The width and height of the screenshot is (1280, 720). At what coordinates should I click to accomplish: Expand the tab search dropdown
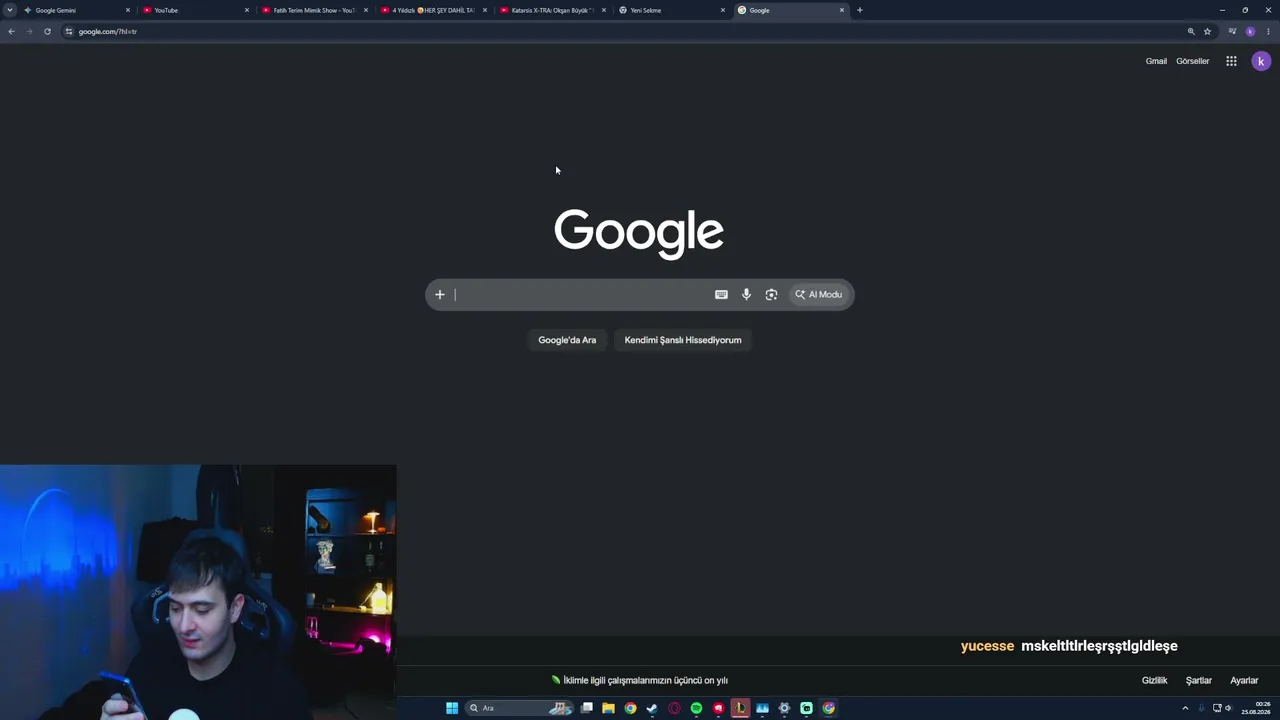coord(10,10)
